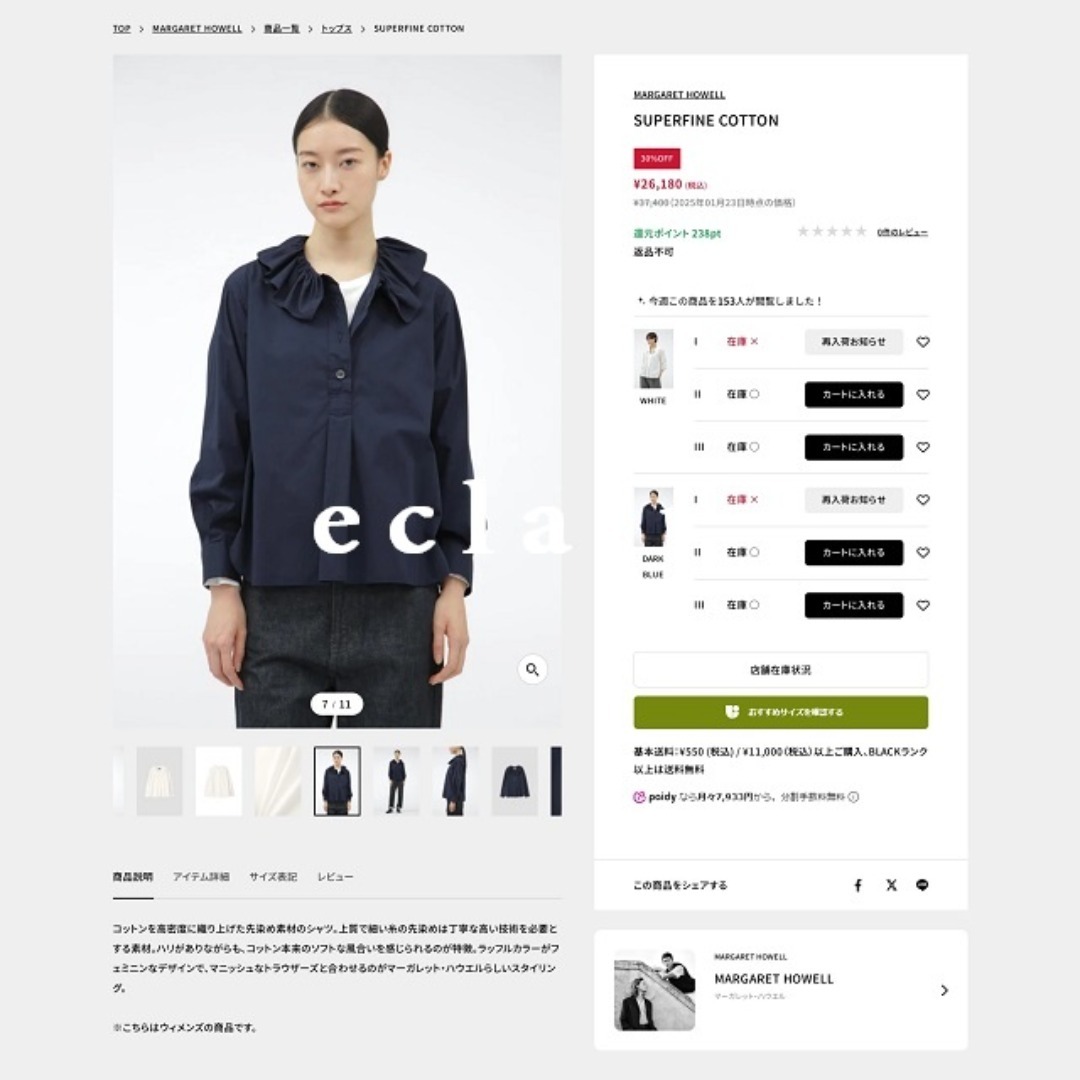Open Margaret Howell brand card chevron
Screen dimensions: 1080x1080
click(x=944, y=990)
